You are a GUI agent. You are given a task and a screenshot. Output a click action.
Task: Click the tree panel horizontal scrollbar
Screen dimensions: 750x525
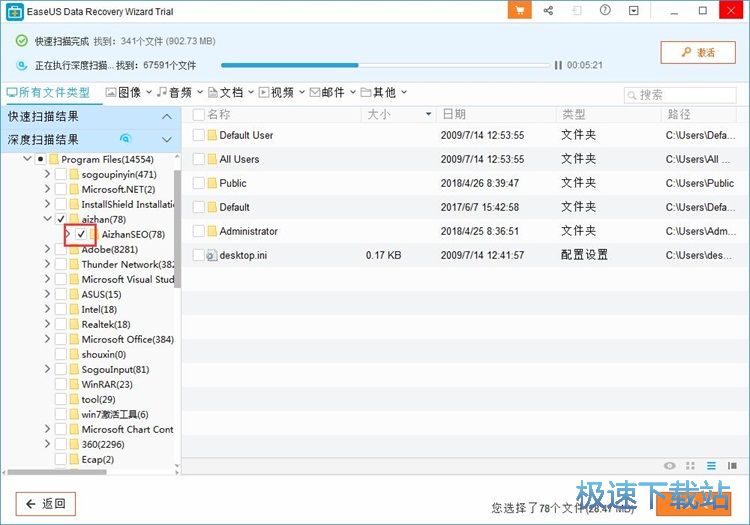click(57, 472)
